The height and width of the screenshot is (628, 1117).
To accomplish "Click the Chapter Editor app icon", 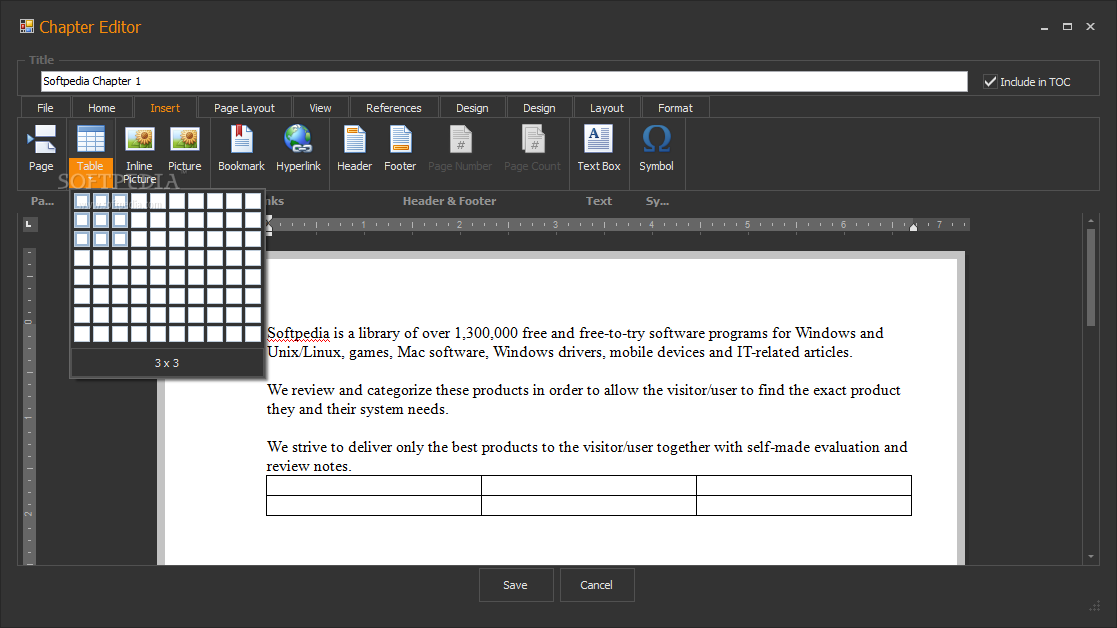I will pos(27,26).
